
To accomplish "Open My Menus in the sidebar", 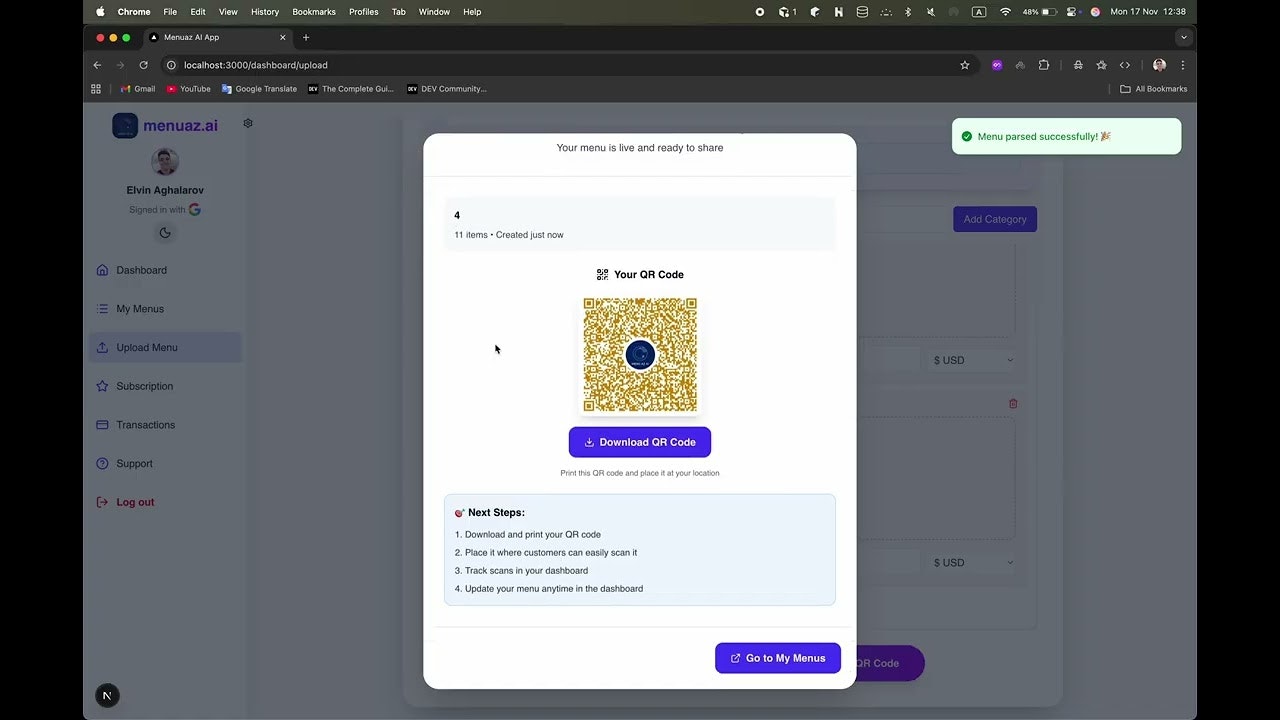I will [165, 309].
